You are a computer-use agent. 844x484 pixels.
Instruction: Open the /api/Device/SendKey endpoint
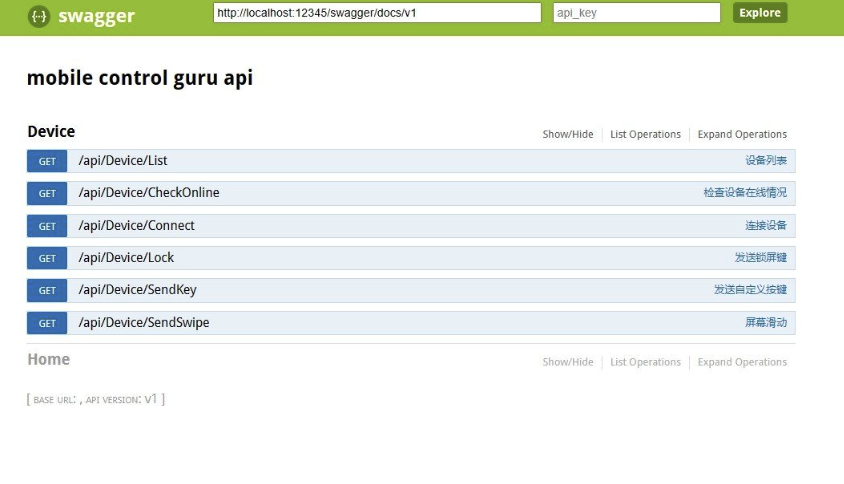coord(137,290)
